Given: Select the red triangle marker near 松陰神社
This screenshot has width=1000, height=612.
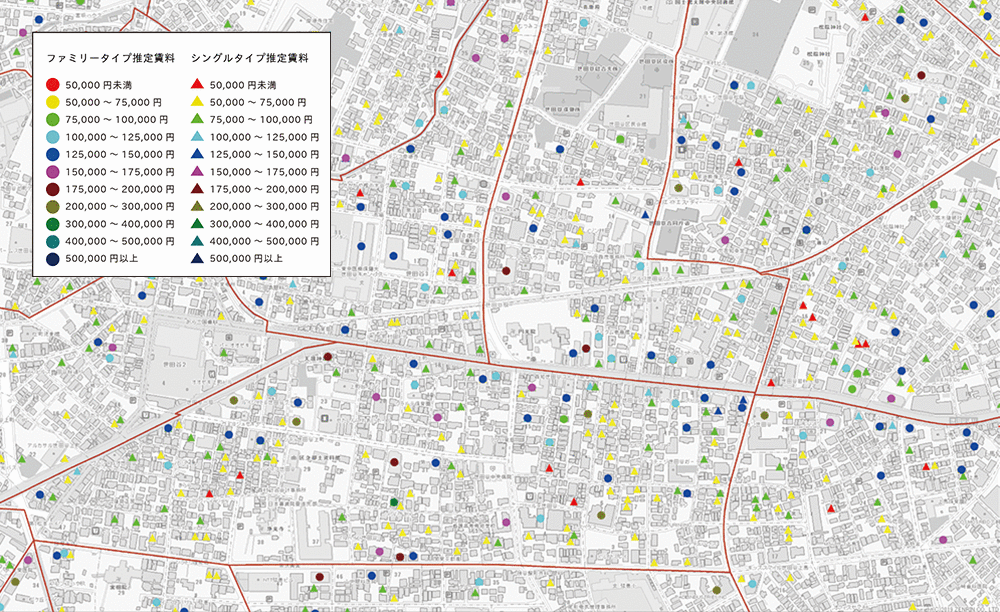Looking at the screenshot, I should pos(864,18).
